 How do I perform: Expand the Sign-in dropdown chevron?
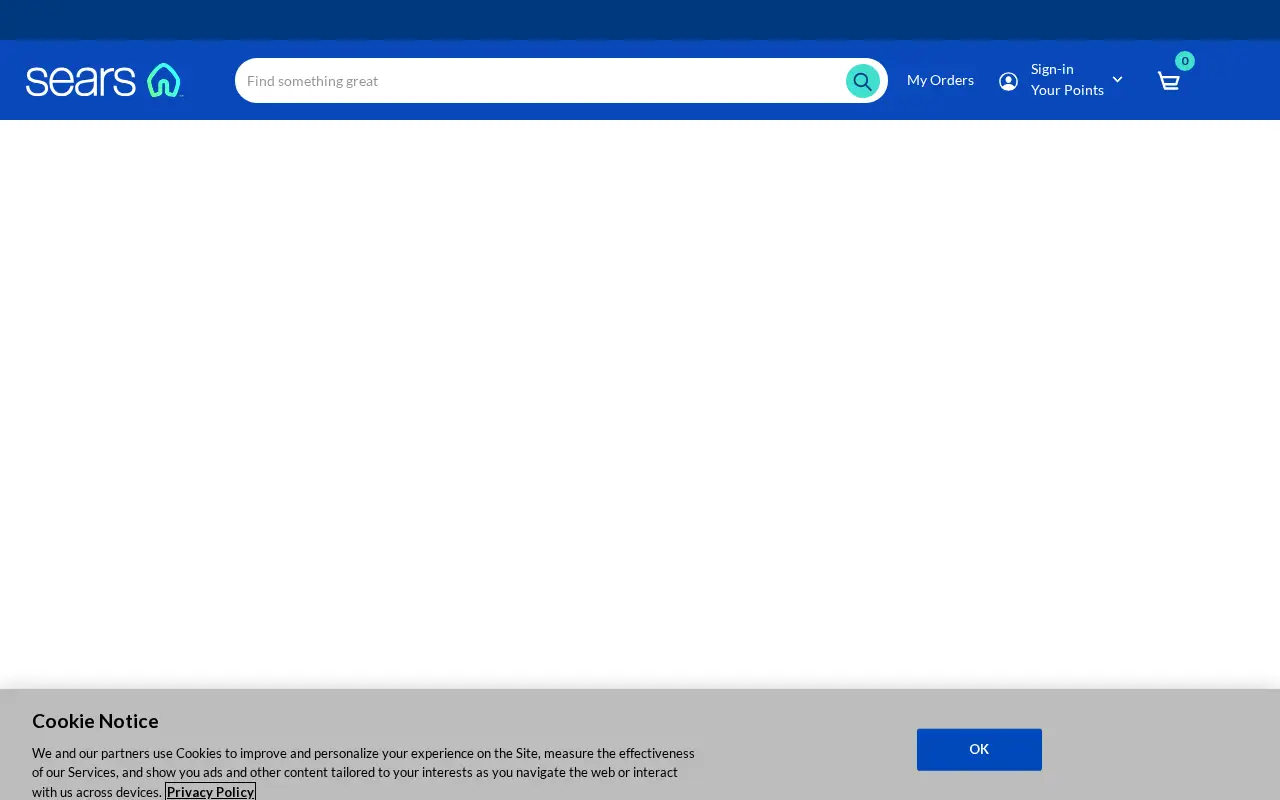(1117, 79)
